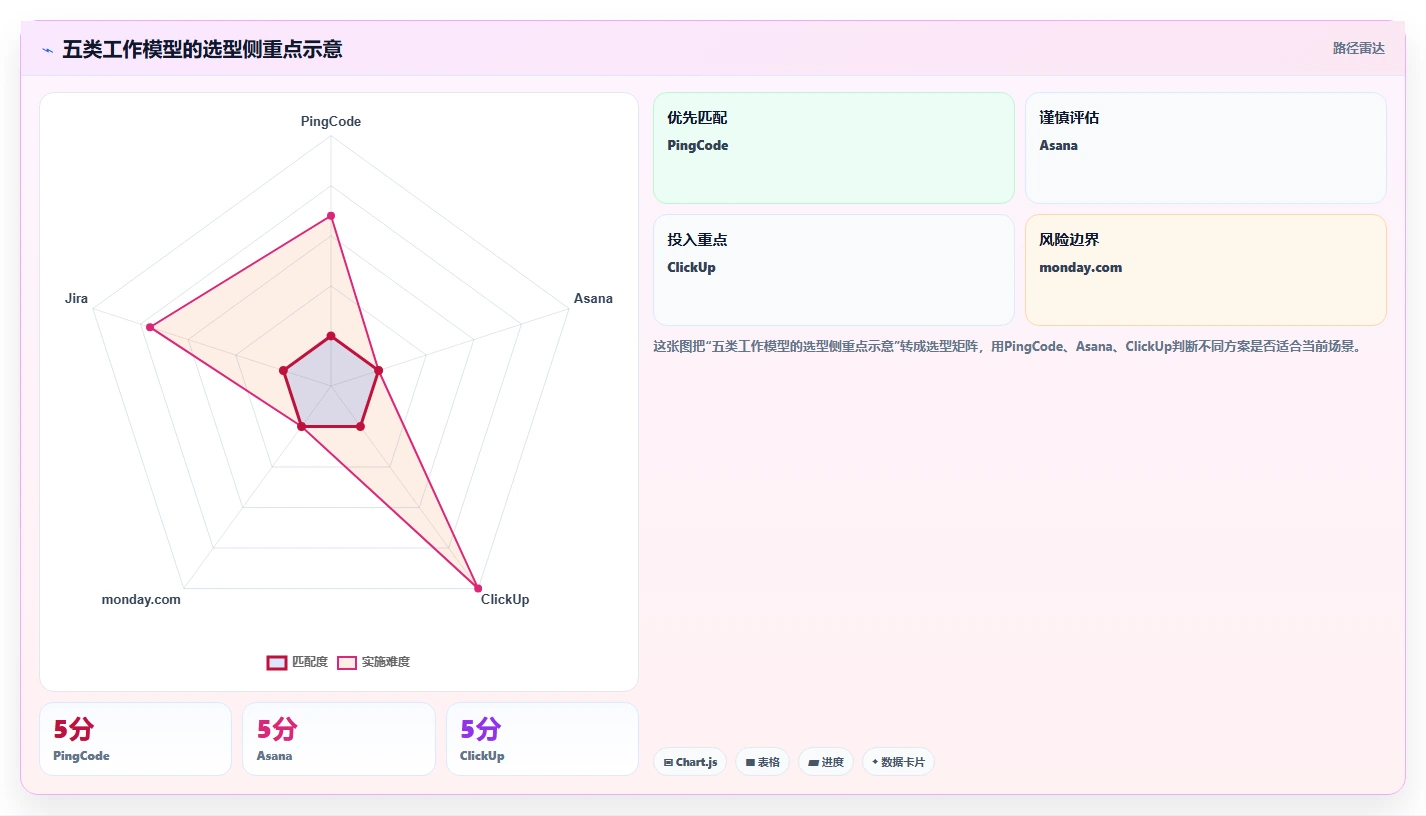Toggle the 实施难度 legend label
The image size is (1426, 816).
pos(386,662)
